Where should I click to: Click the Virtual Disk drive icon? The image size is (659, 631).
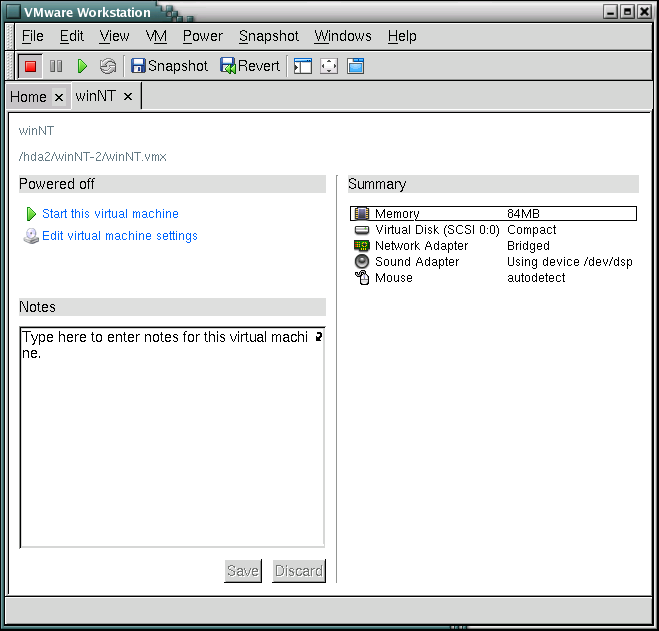click(x=362, y=230)
